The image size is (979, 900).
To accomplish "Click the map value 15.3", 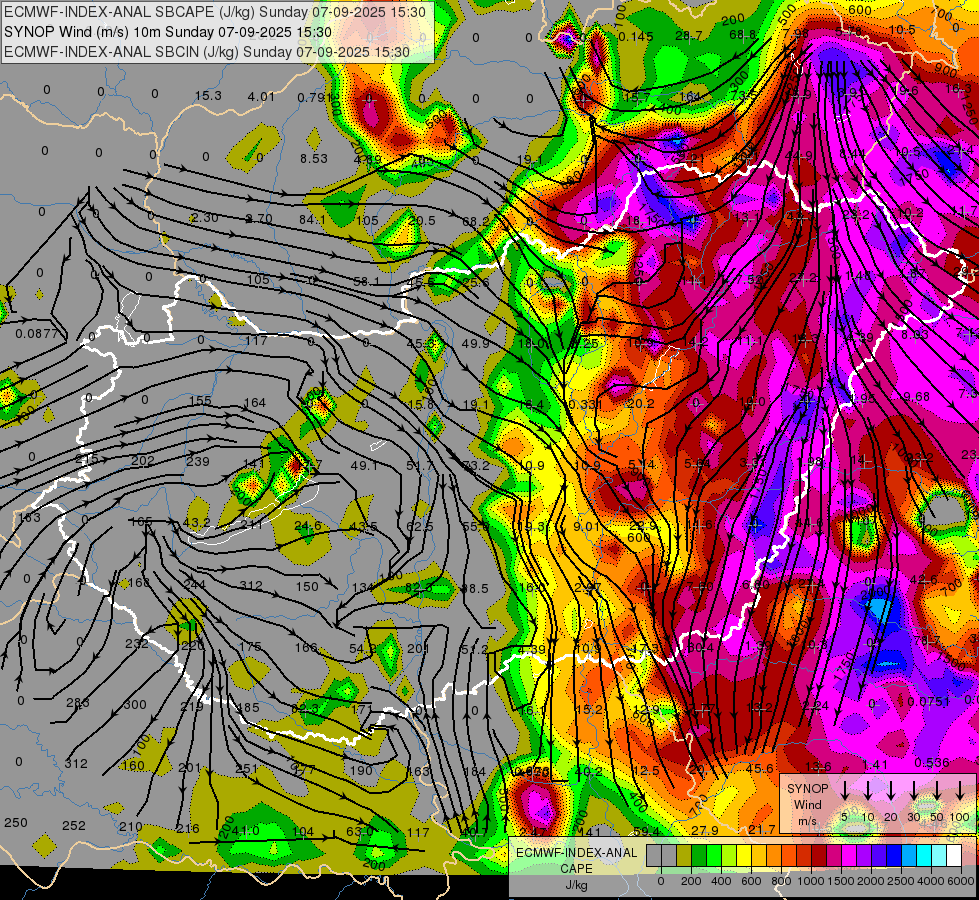I will coord(209,96).
